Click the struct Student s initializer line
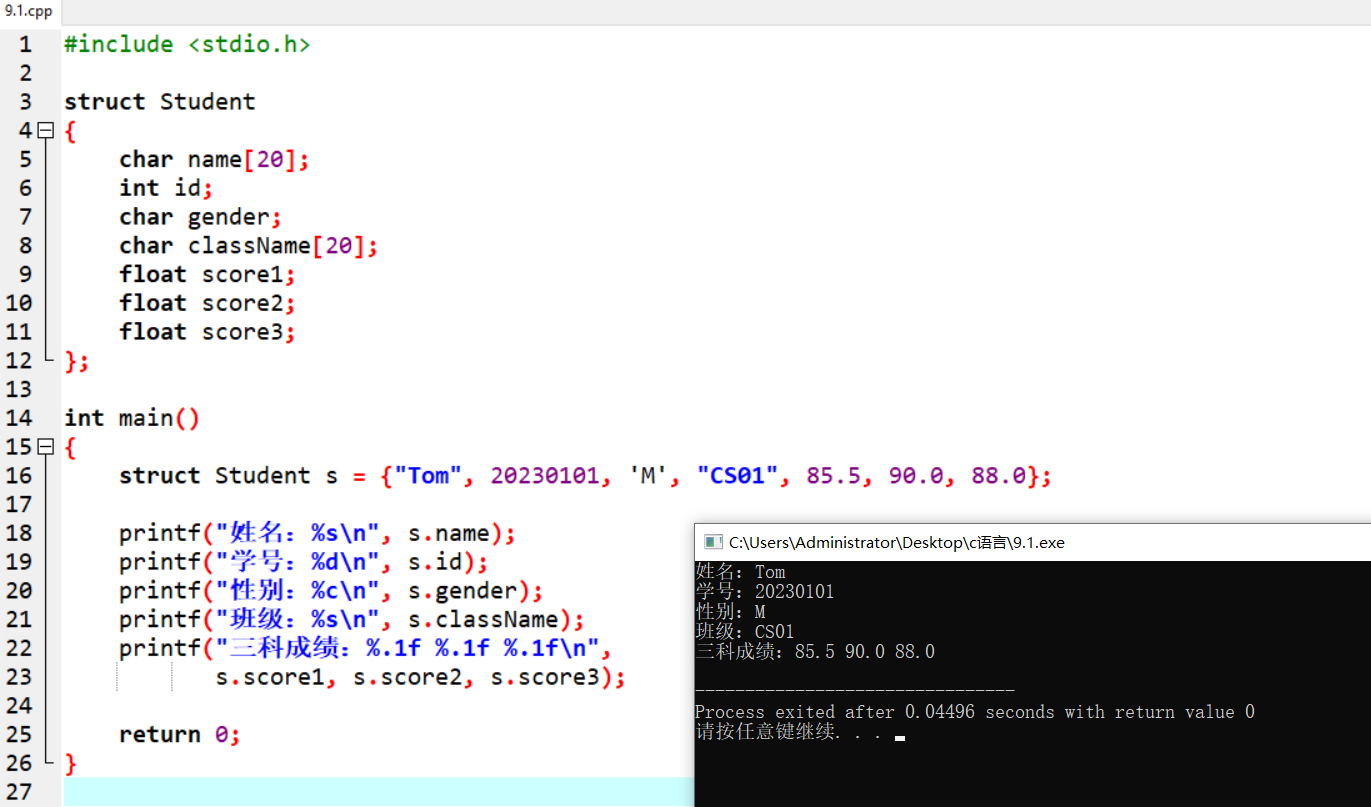Viewport: 1371px width, 807px height. (586, 476)
